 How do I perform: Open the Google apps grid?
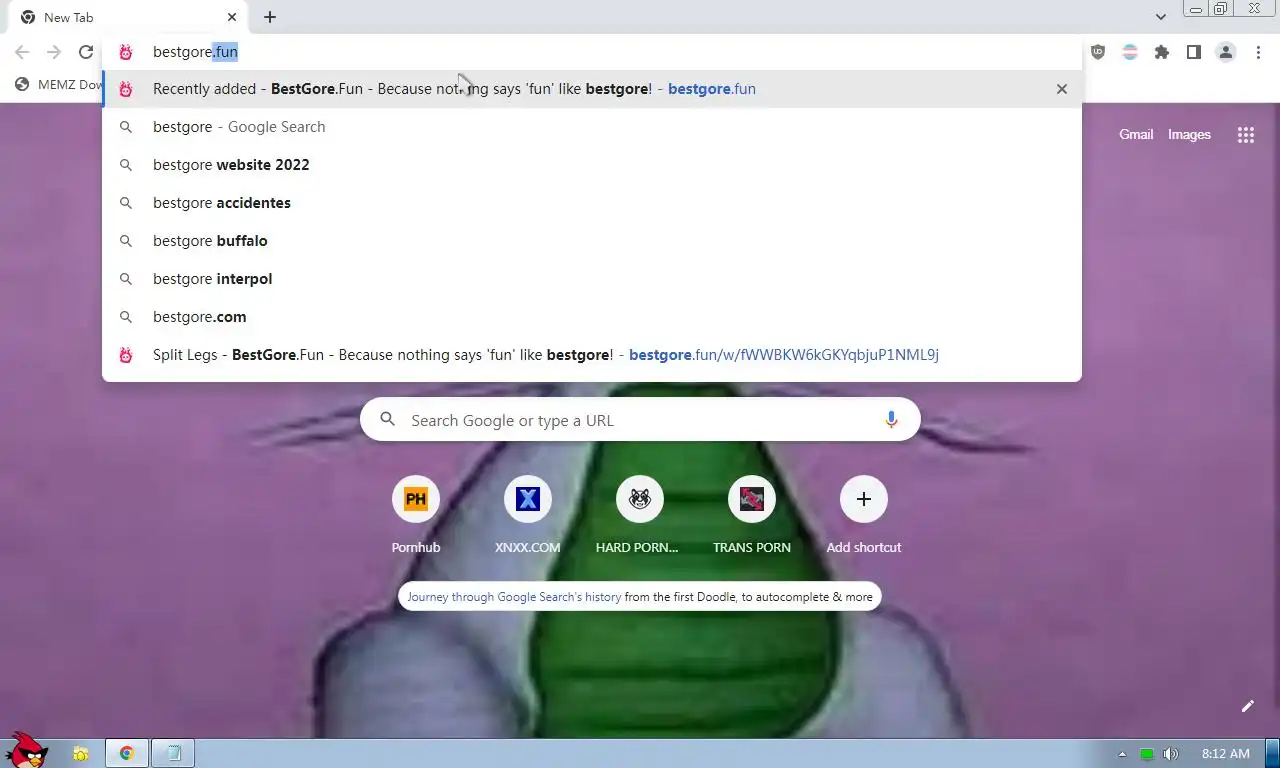click(x=1246, y=135)
